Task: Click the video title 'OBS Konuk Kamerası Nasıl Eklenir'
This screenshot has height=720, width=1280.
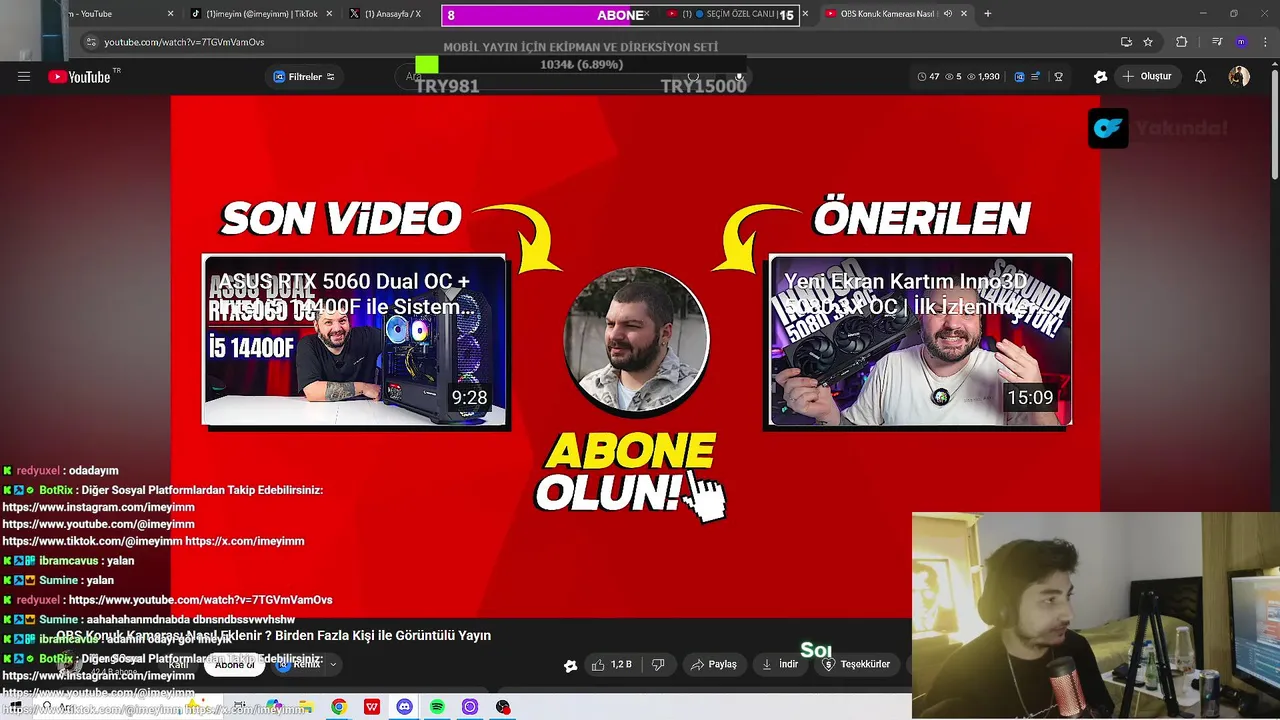Action: click(x=273, y=635)
